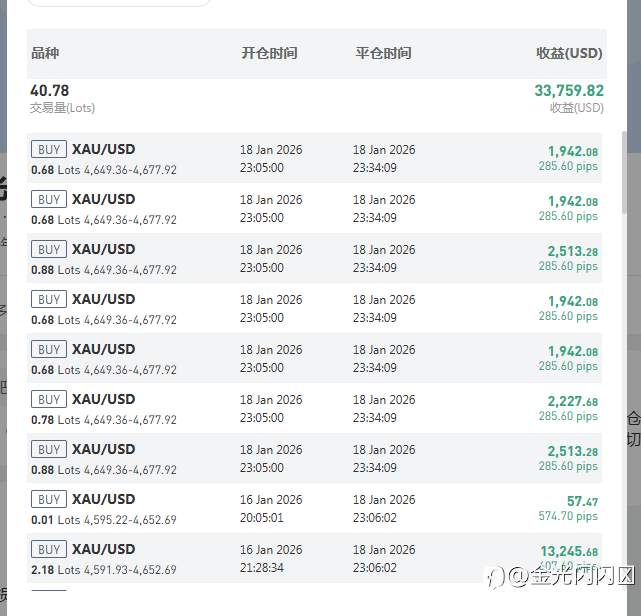The width and height of the screenshot is (641, 616).
Task: Click the BUY badge on the 2.18 lots trade
Action: (49, 549)
